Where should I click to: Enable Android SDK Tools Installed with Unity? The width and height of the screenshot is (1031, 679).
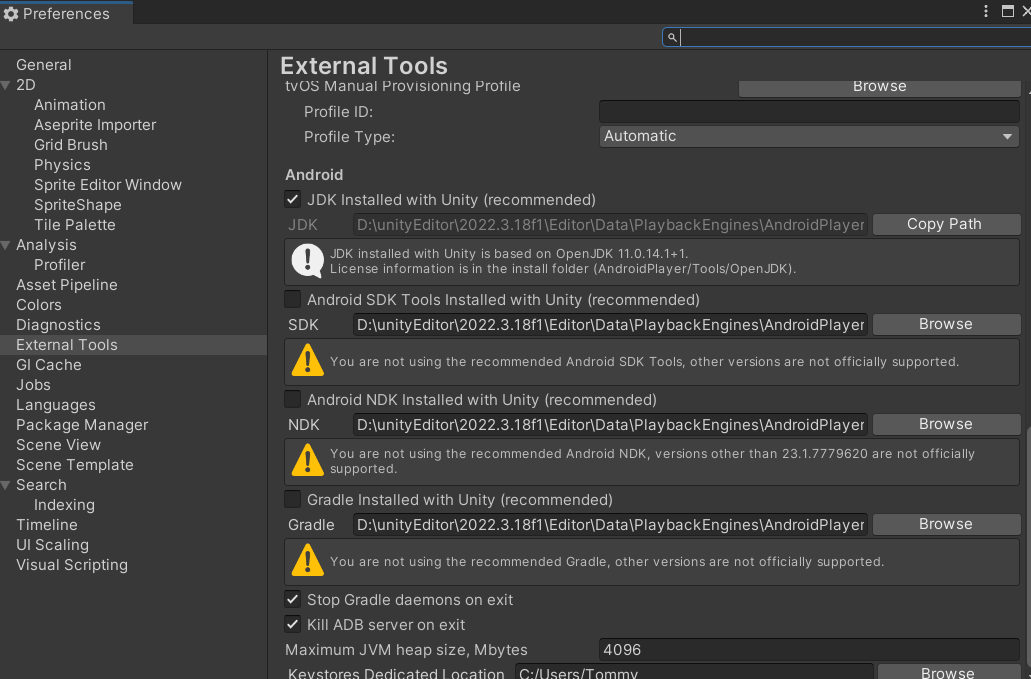click(x=293, y=299)
